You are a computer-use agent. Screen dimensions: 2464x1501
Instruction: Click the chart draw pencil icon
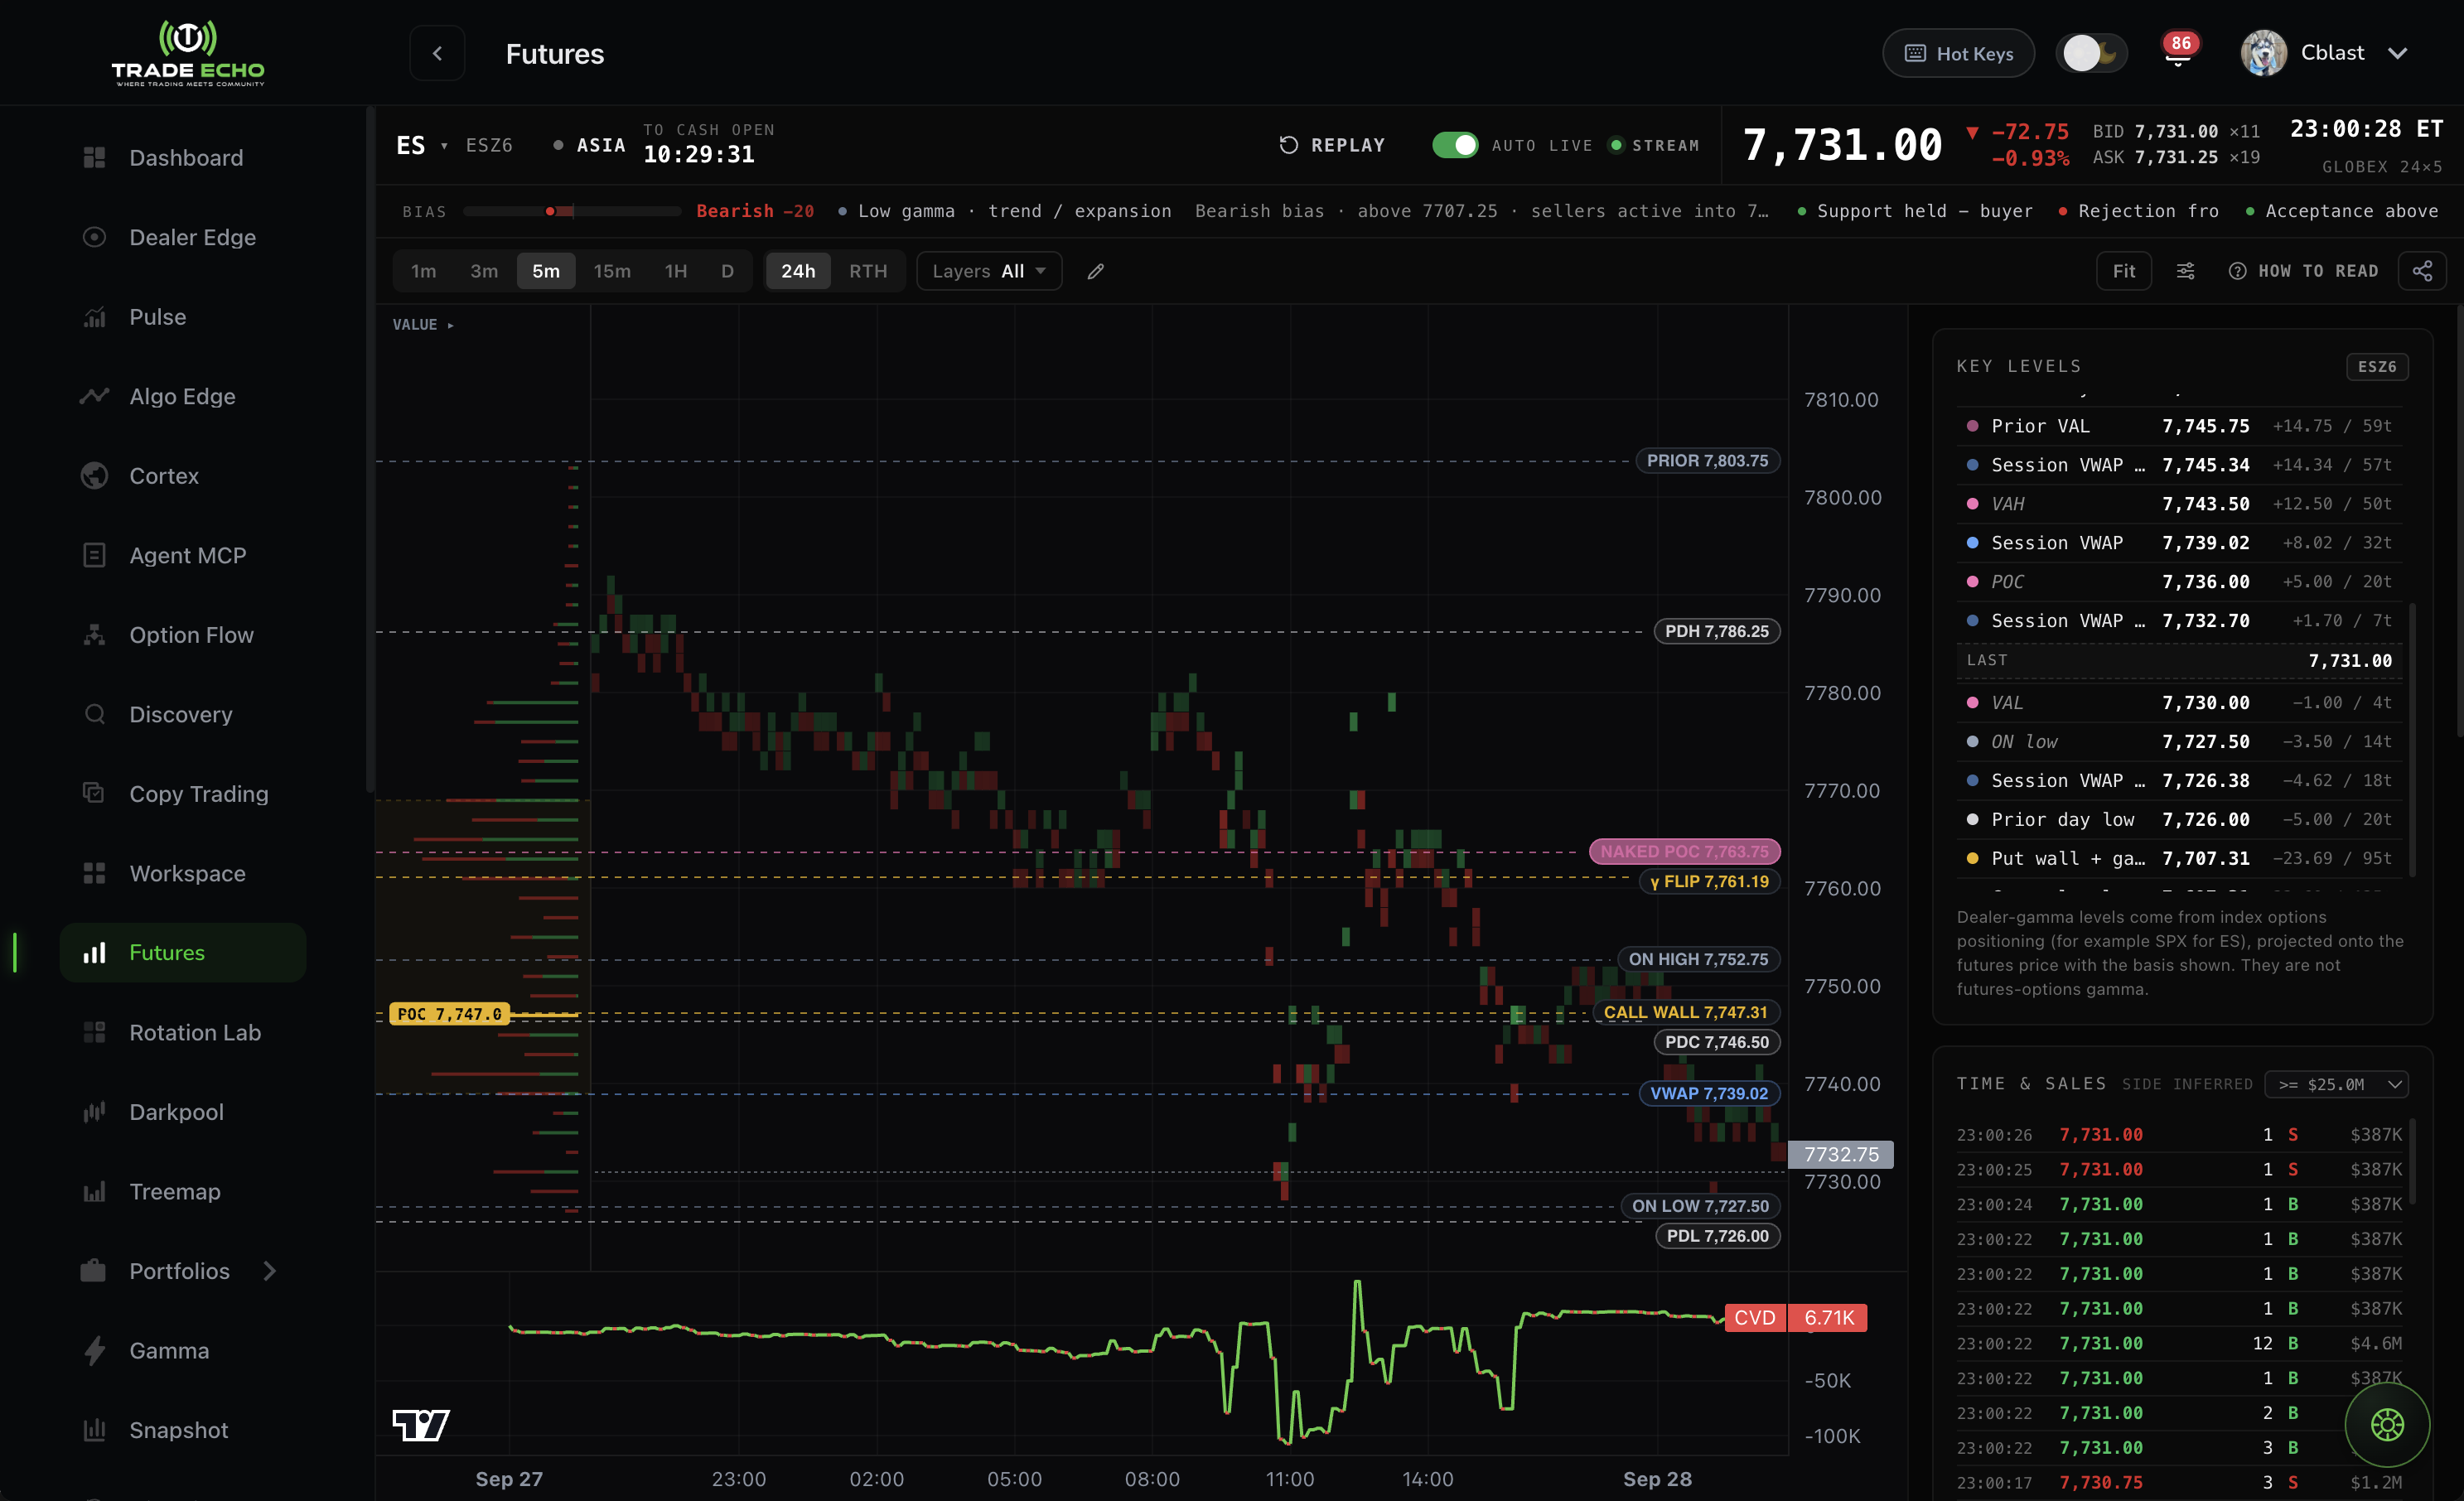tap(1096, 271)
